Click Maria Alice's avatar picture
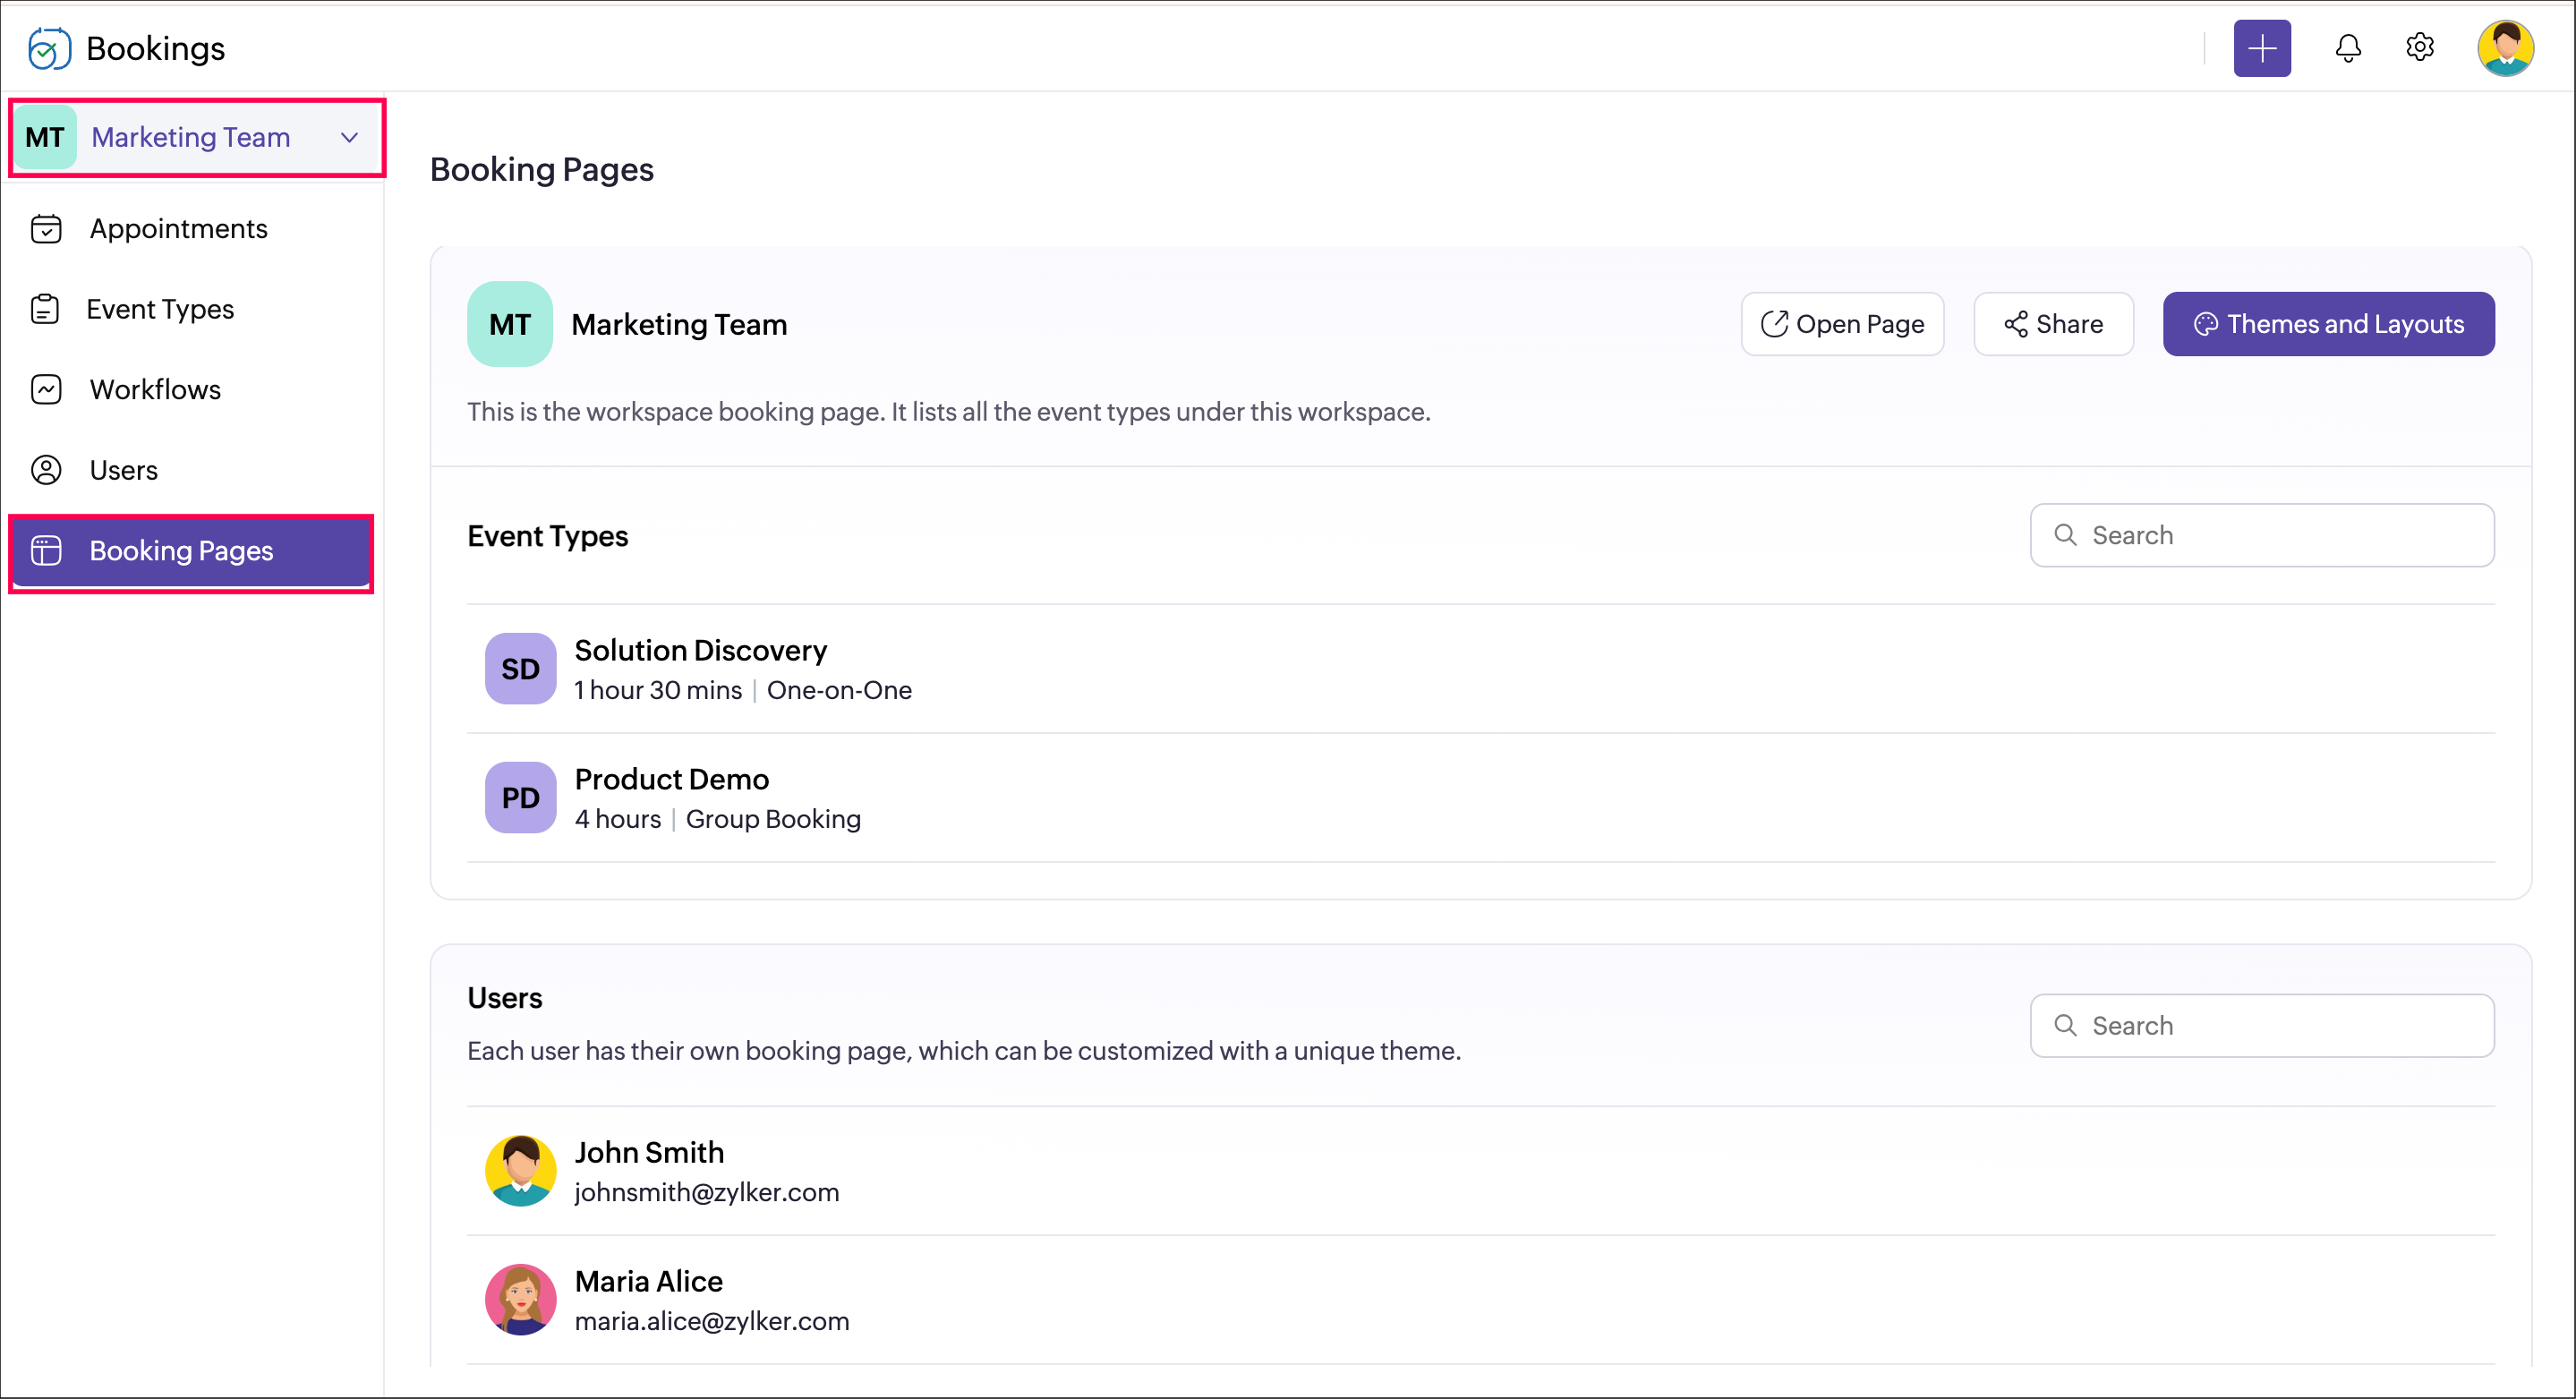Image resolution: width=2576 pixels, height=1399 pixels. [520, 1299]
